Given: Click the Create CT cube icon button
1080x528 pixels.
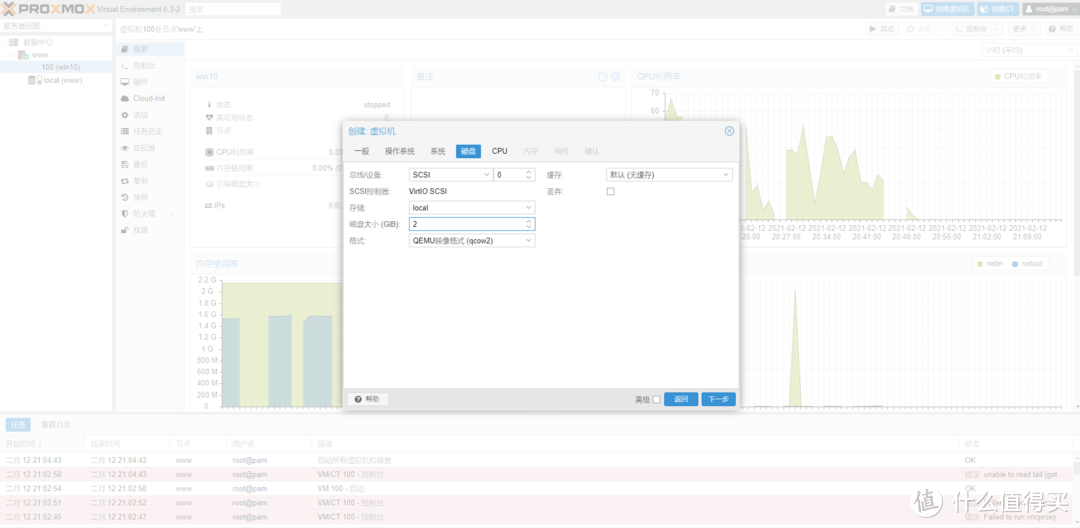Looking at the screenshot, I should tap(997, 9).
